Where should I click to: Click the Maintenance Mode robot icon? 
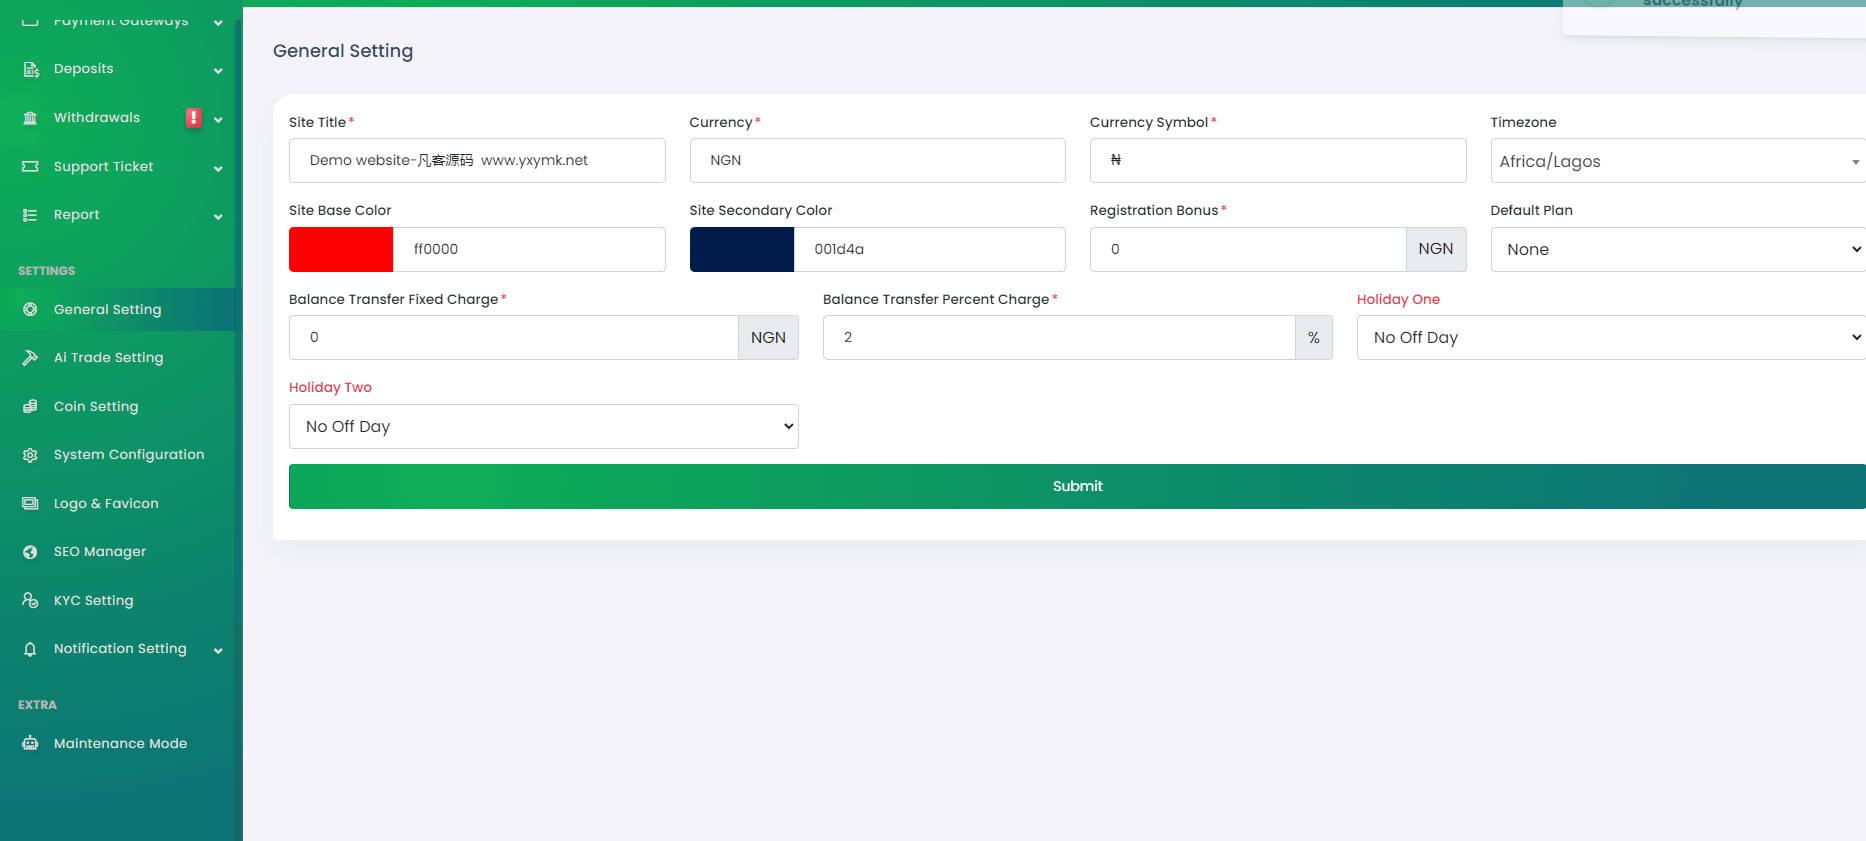31,744
